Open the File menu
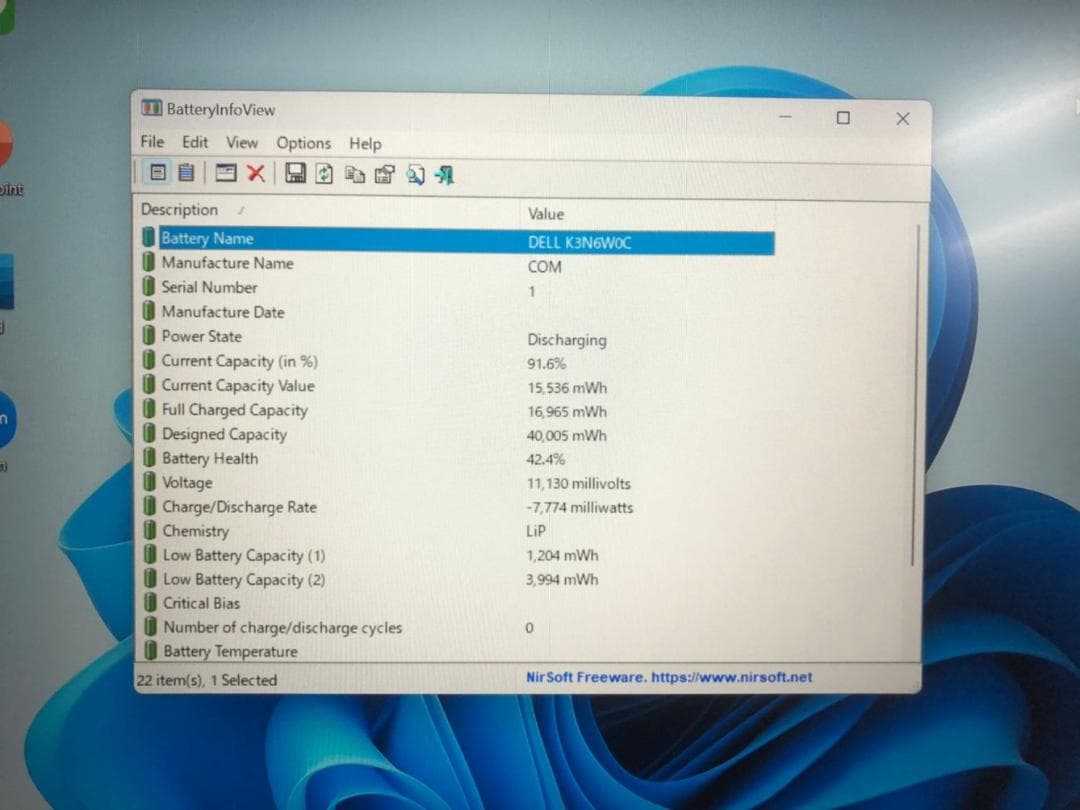Viewport: 1080px width, 810px height. [152, 142]
